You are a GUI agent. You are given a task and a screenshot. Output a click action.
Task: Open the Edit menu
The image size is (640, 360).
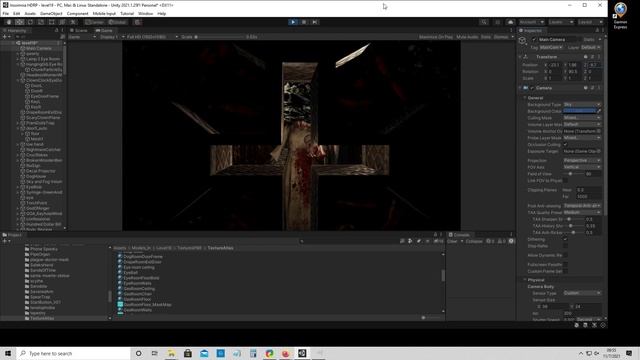click(17, 13)
